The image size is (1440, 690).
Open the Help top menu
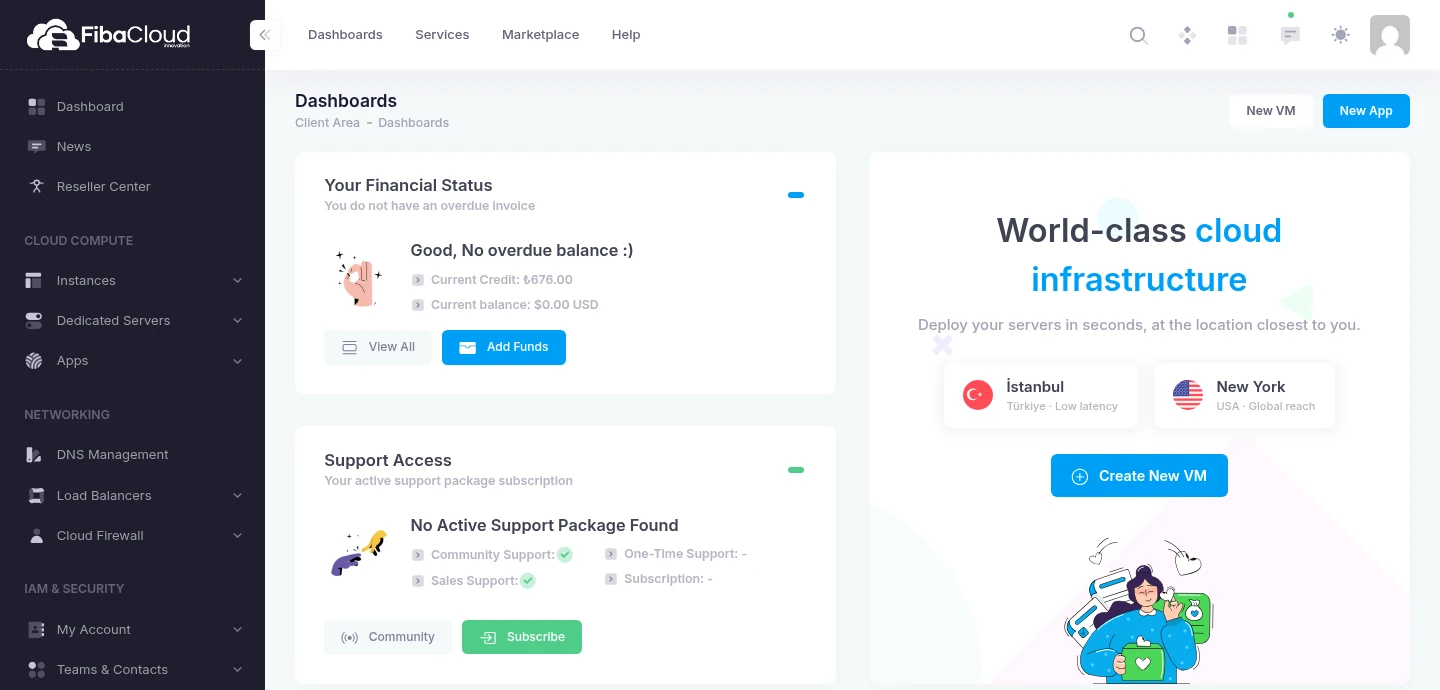pyautogui.click(x=626, y=35)
